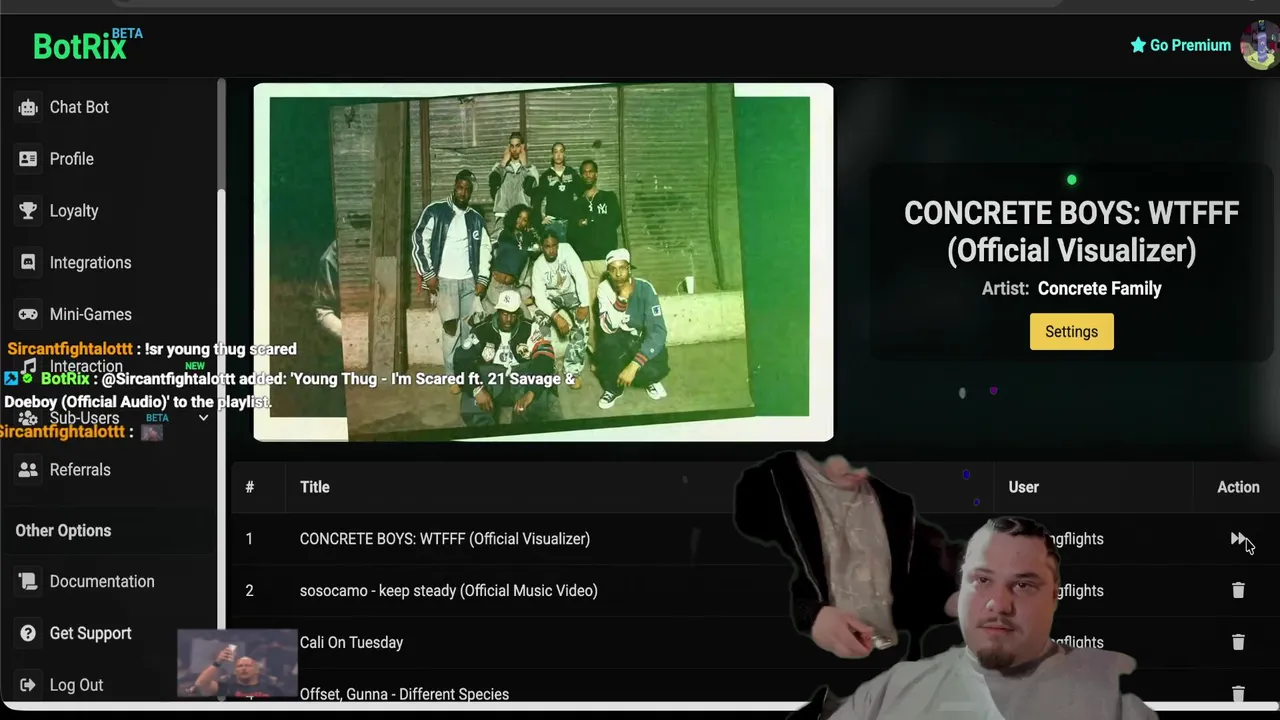Screen dimensions: 1280x720
Task: Open the Chat Bot menu item
Action: 79,107
